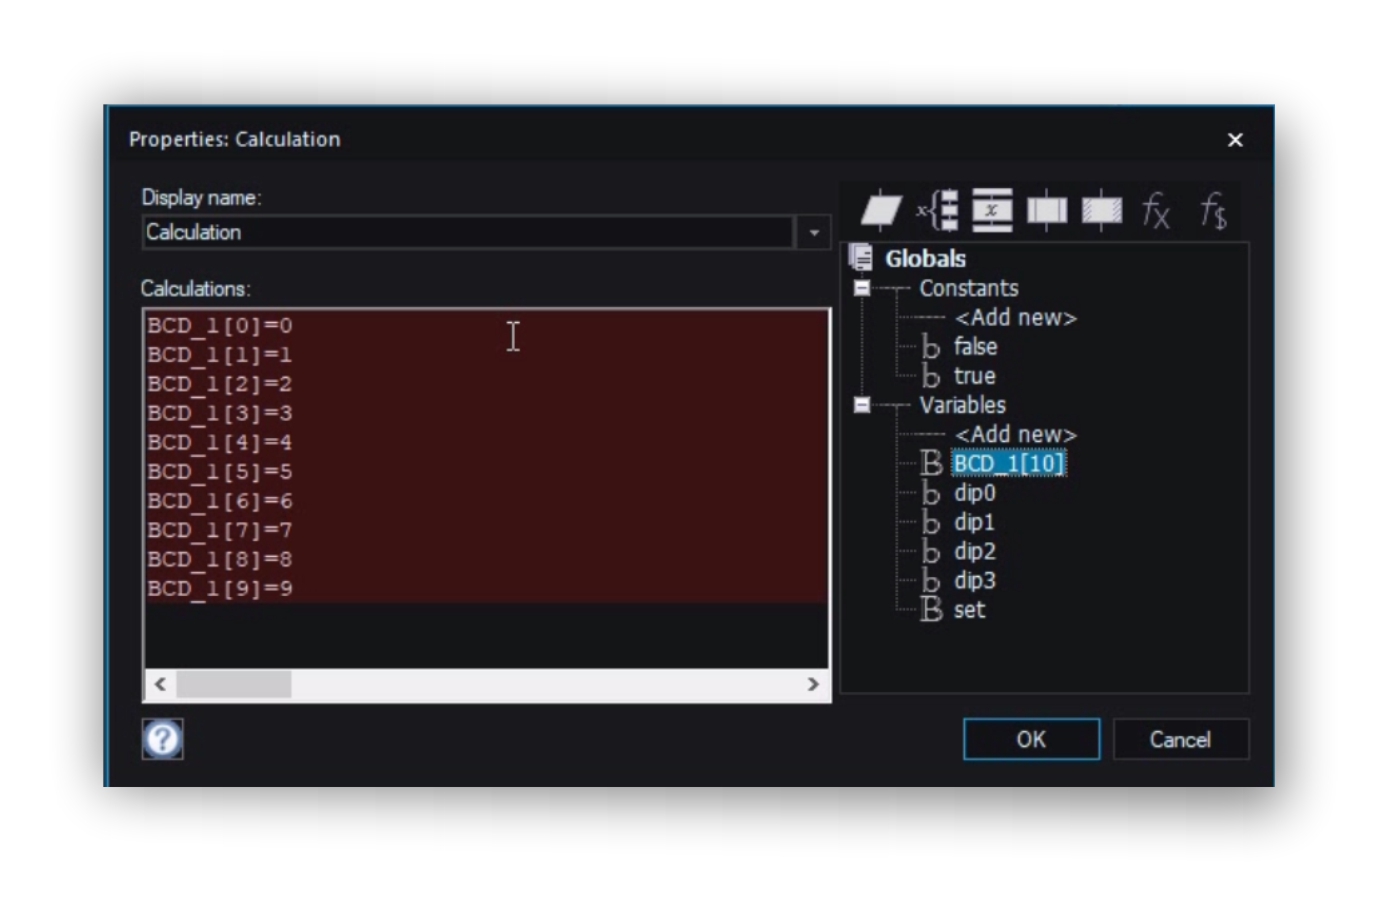Click the bool icon beside false constant
This screenshot has width=1389, height=912.
click(x=931, y=347)
